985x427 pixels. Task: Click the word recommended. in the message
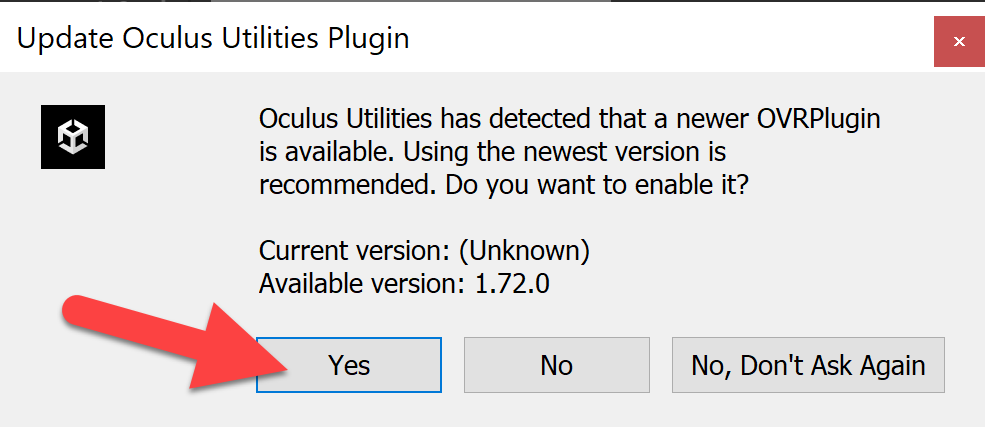pos(347,186)
